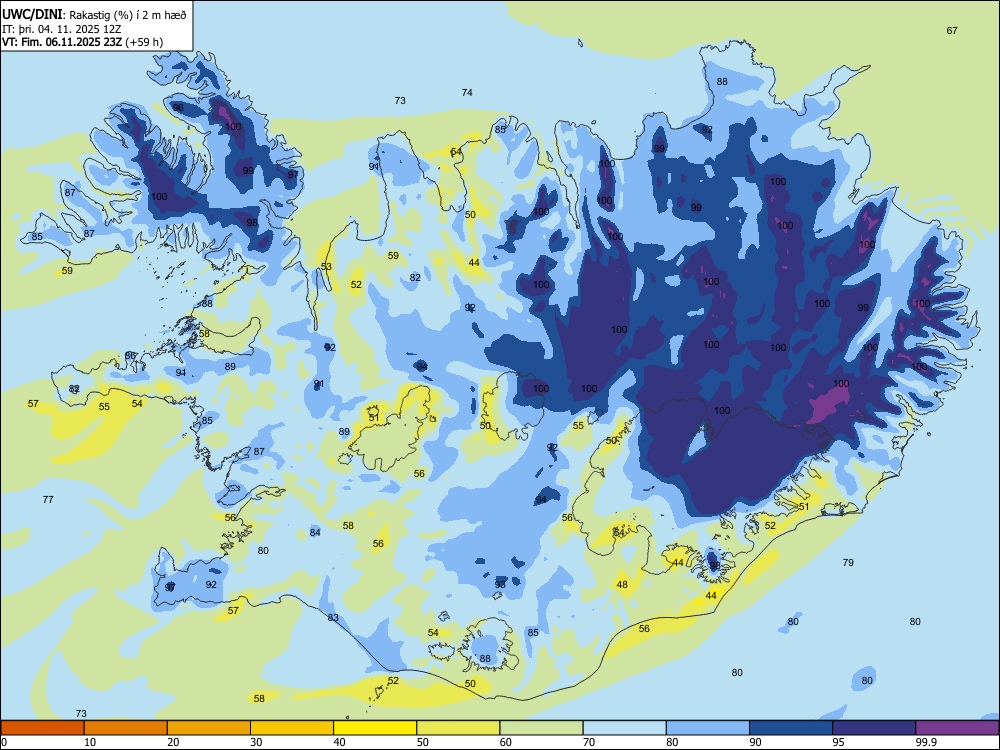Screen dimensions: 1000x750
Task: Click the 67 humidity value over the sea
Action: (952, 31)
